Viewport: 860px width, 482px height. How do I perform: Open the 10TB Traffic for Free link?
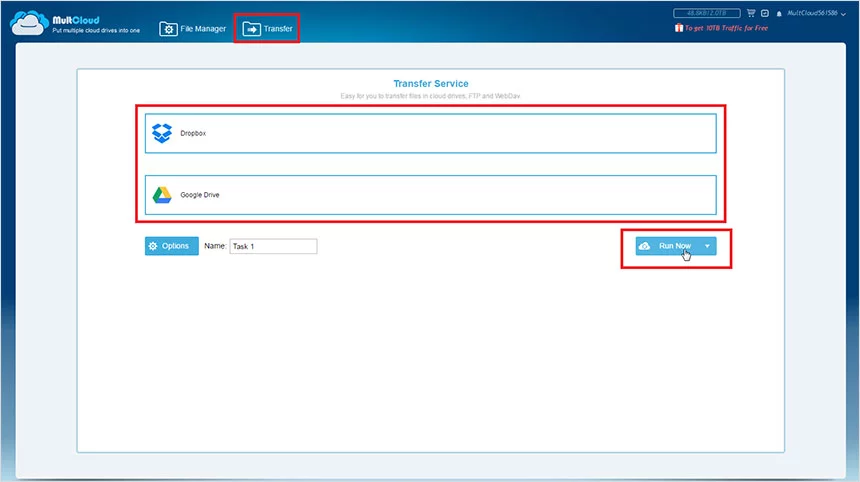726,28
